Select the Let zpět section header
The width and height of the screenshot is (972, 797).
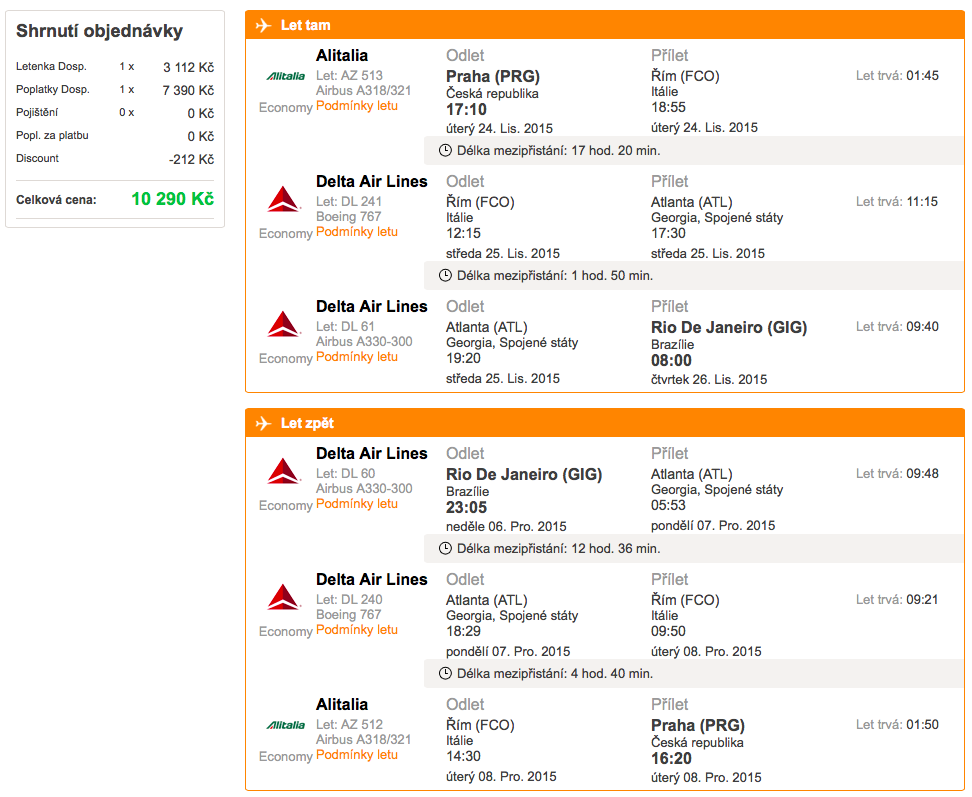605,423
